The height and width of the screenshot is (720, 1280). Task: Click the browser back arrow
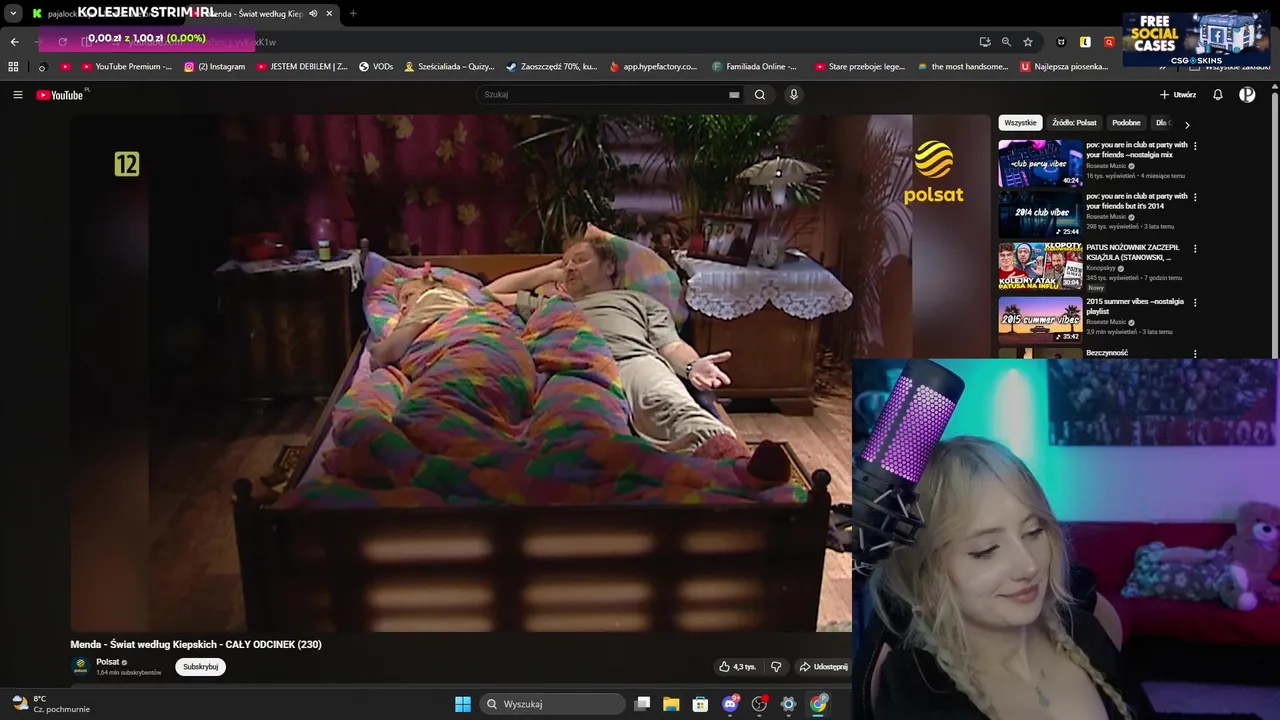tap(14, 42)
